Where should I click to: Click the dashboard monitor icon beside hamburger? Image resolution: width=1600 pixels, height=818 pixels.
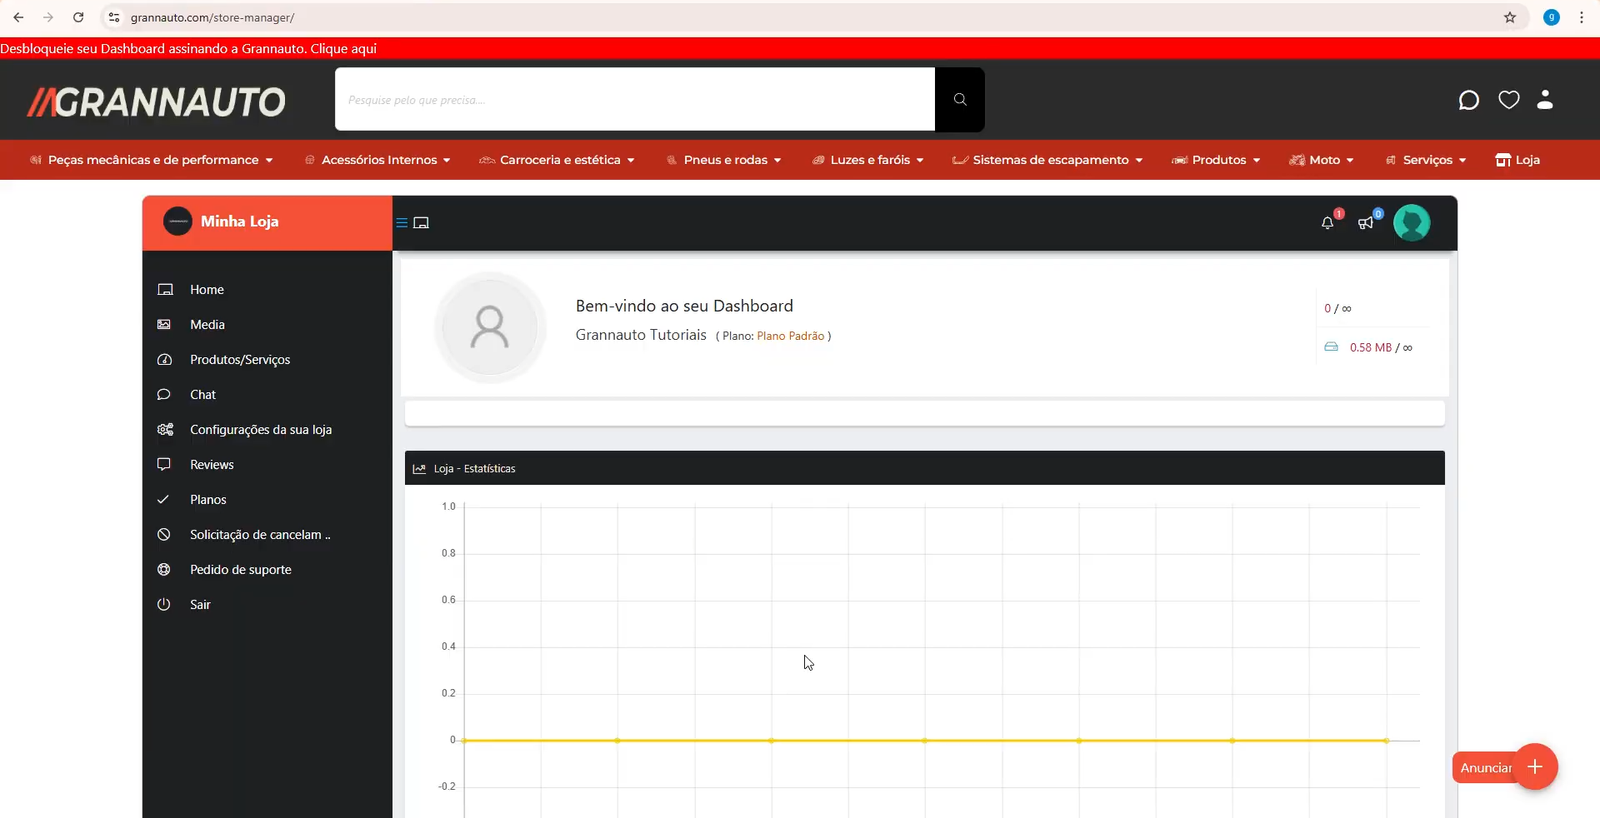(x=421, y=223)
